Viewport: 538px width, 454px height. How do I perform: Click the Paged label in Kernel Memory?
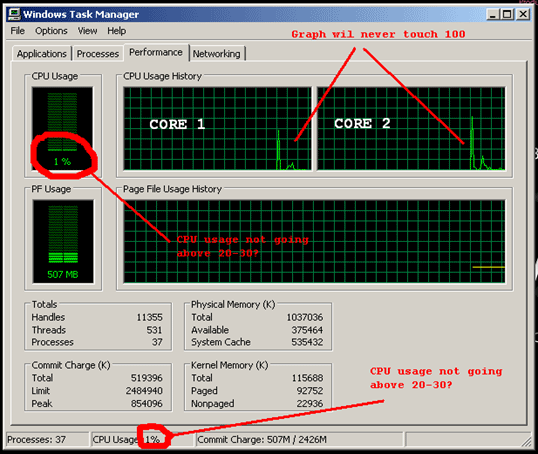point(204,391)
